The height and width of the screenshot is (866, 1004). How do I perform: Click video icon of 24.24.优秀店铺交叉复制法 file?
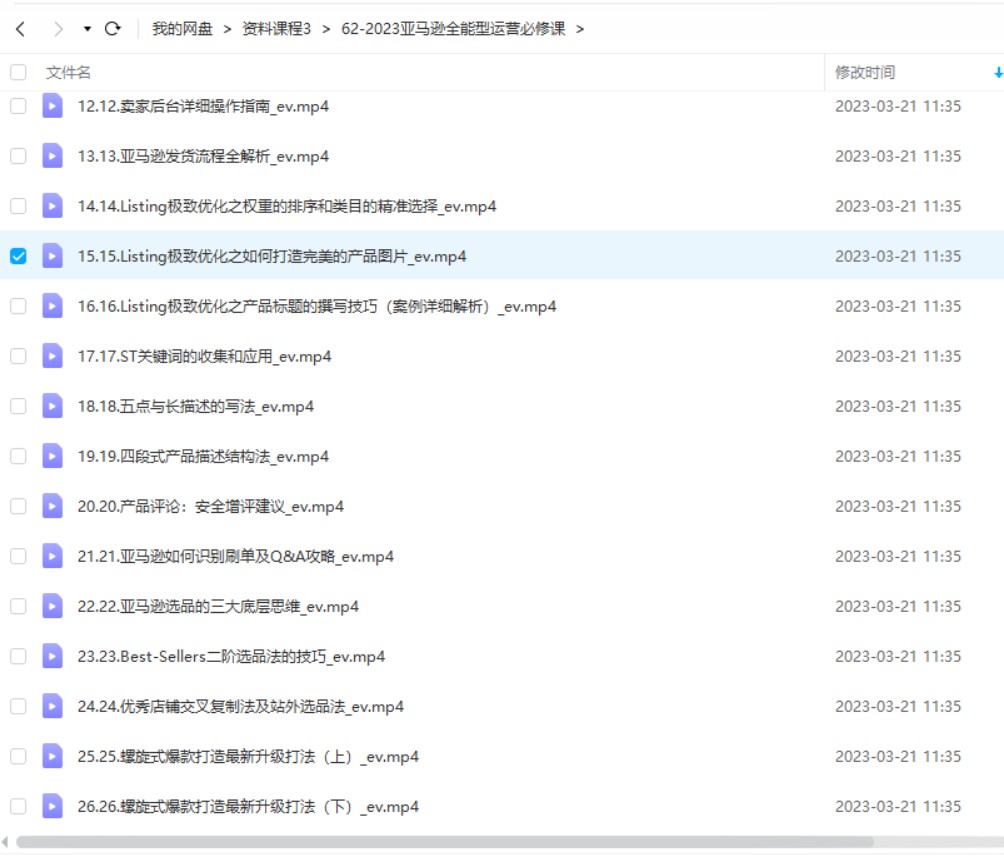(x=53, y=706)
